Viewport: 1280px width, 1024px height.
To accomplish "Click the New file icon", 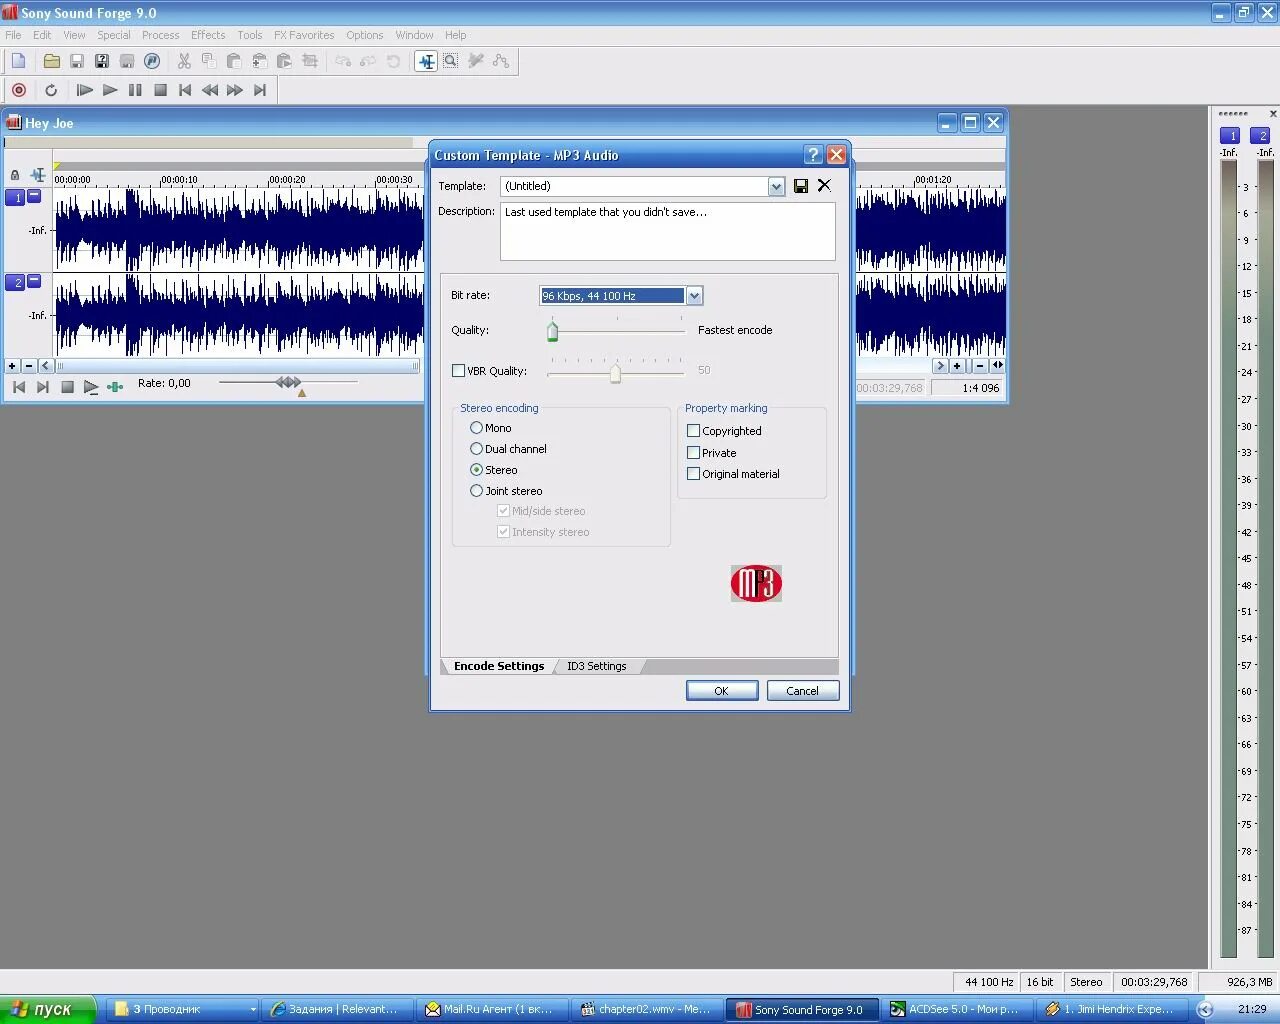I will [18, 61].
